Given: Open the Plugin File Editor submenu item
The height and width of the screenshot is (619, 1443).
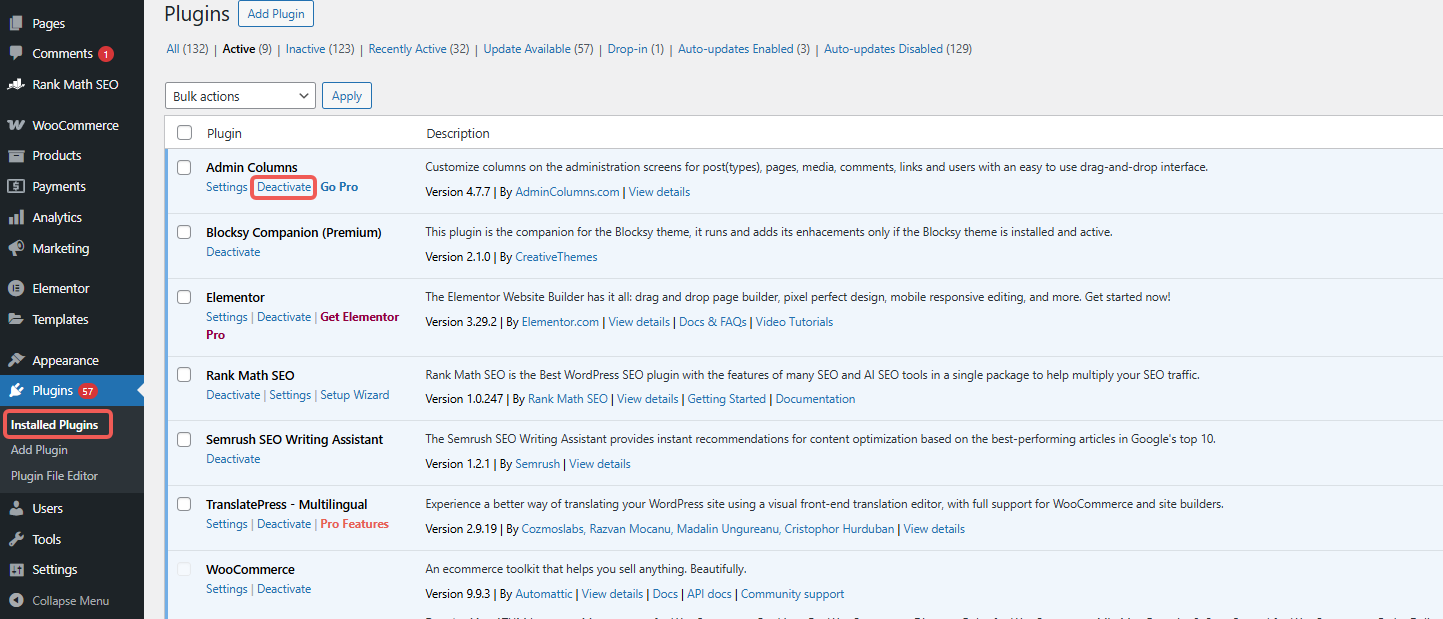Looking at the screenshot, I should 54,476.
